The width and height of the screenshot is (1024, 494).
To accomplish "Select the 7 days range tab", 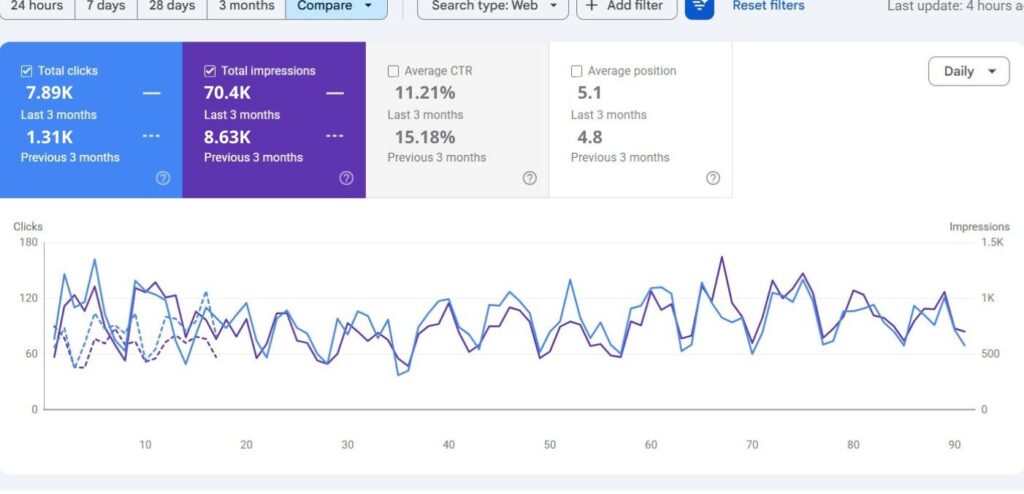I will coord(106,7).
